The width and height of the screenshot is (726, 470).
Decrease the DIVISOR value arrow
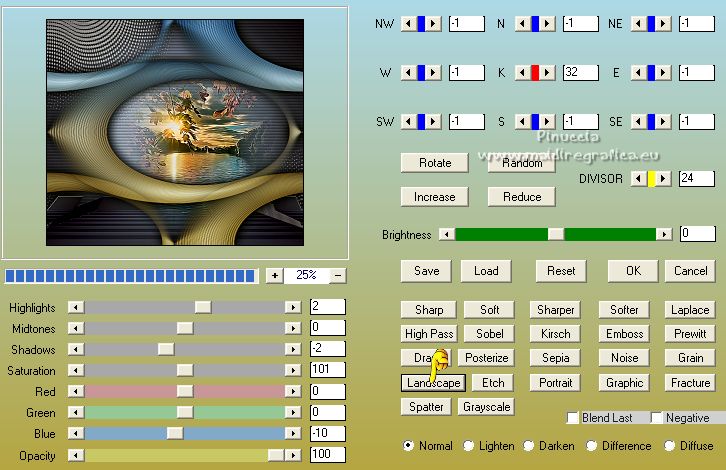click(x=638, y=179)
